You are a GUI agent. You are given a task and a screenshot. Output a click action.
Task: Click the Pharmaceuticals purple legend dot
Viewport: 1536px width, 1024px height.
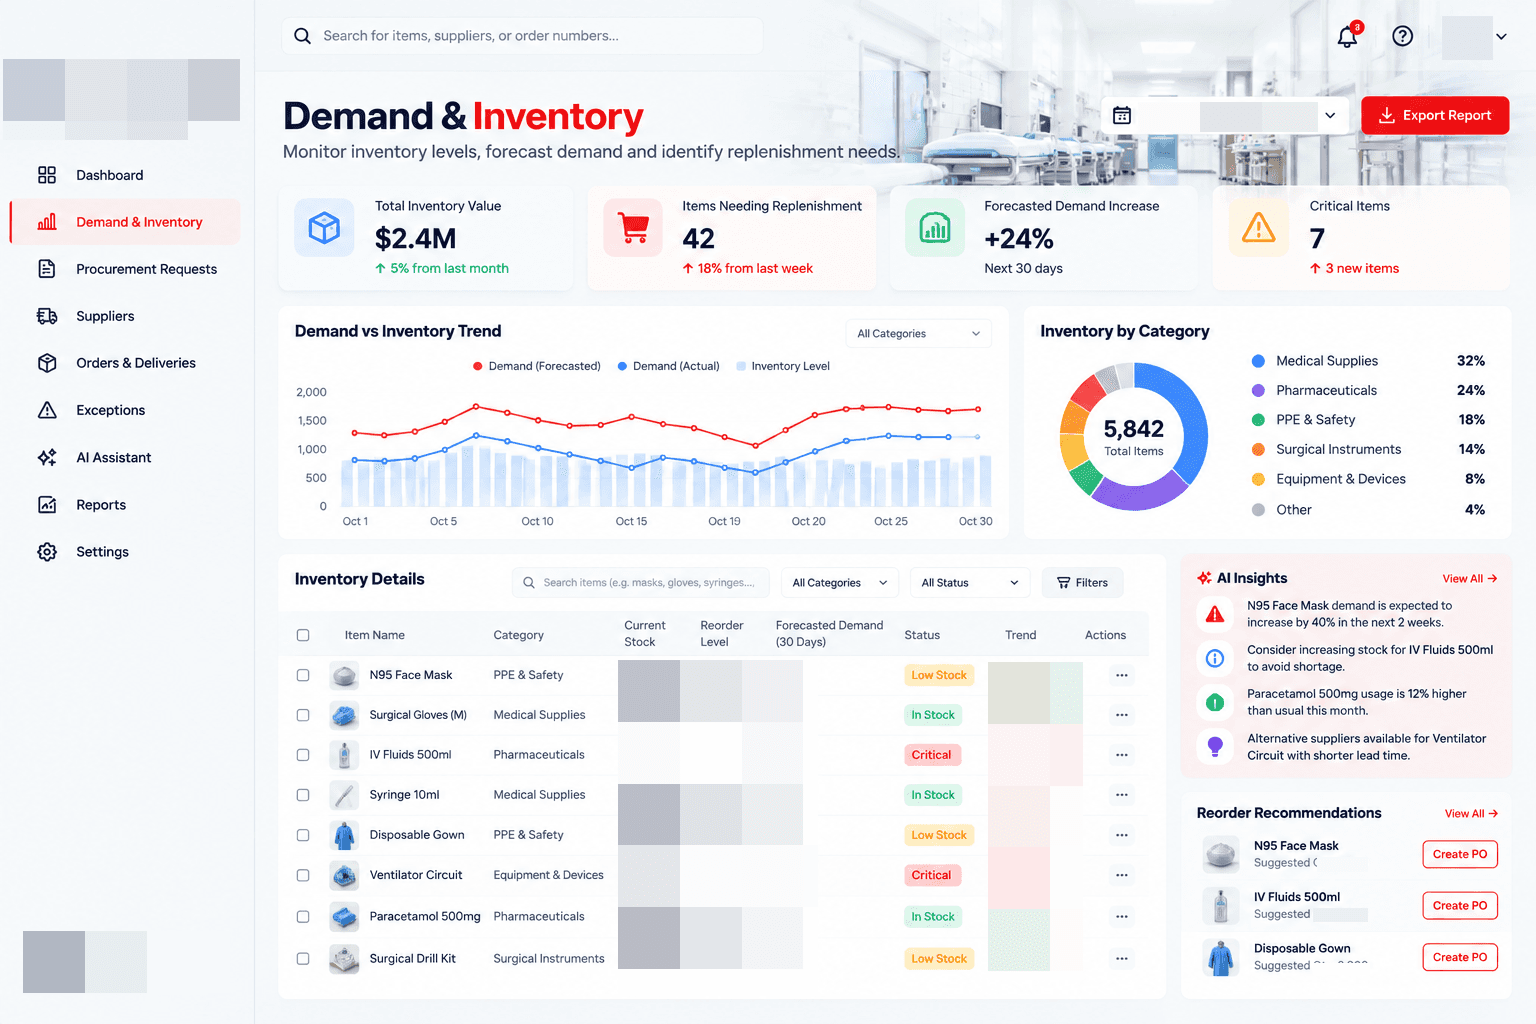pyautogui.click(x=1258, y=390)
